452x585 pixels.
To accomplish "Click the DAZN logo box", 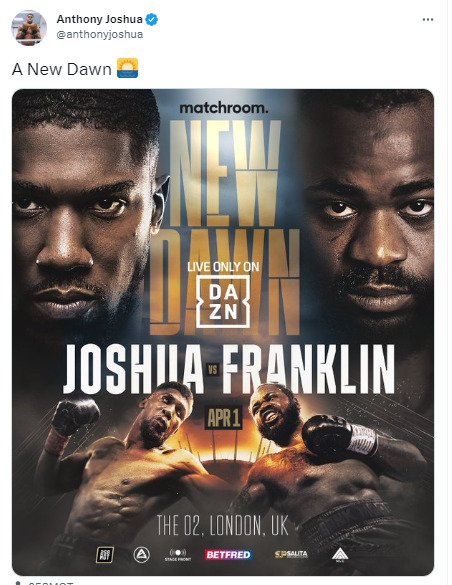I will (x=223, y=301).
